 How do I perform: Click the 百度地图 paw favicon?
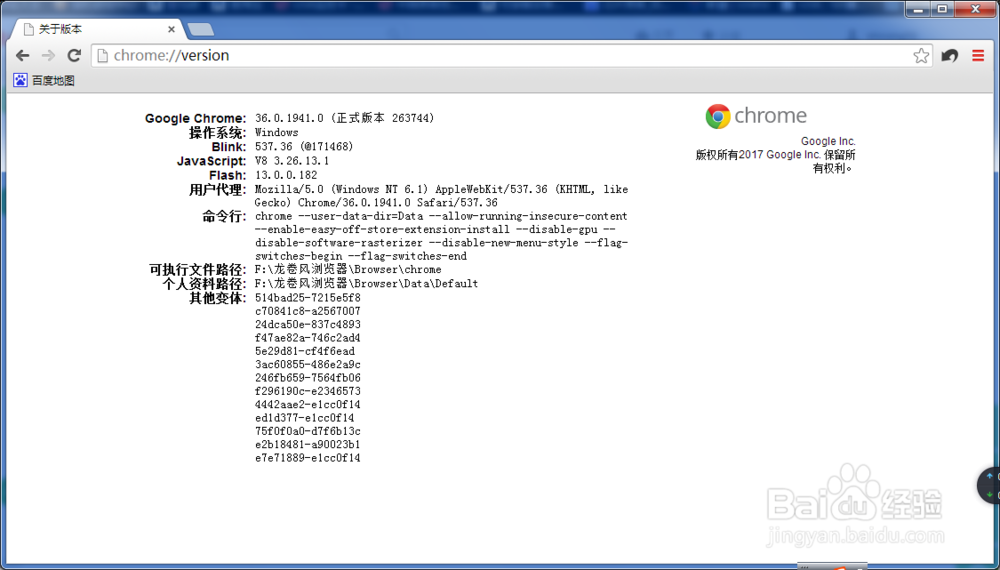(x=20, y=80)
